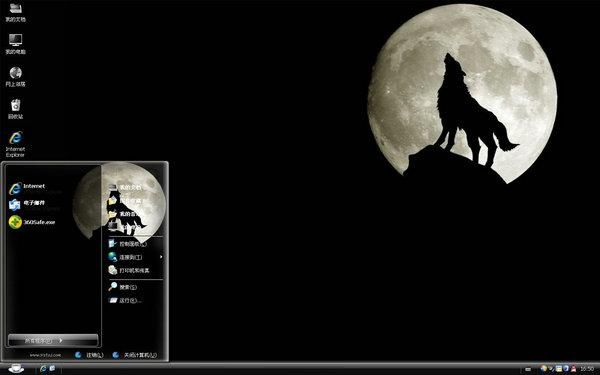This screenshot has width=600, height=375.
Task: Launch IE from the quick launch bar
Action: (43, 369)
